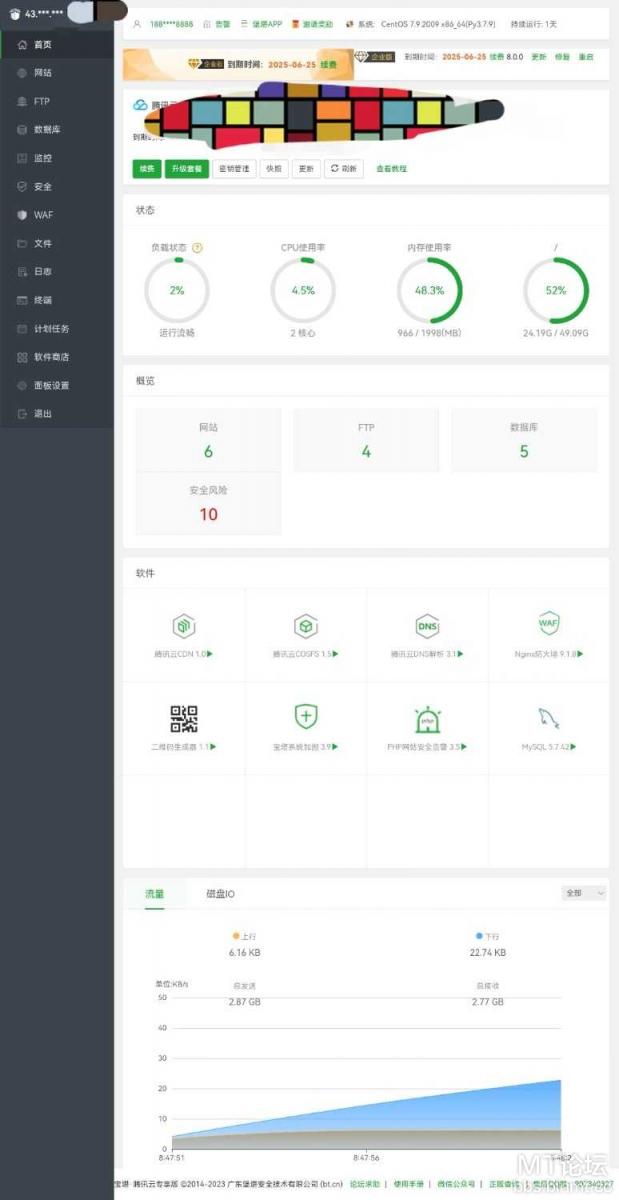Screen dimensions: 619x1200
Task: Click the 重启 restart link
Action: coord(586,57)
